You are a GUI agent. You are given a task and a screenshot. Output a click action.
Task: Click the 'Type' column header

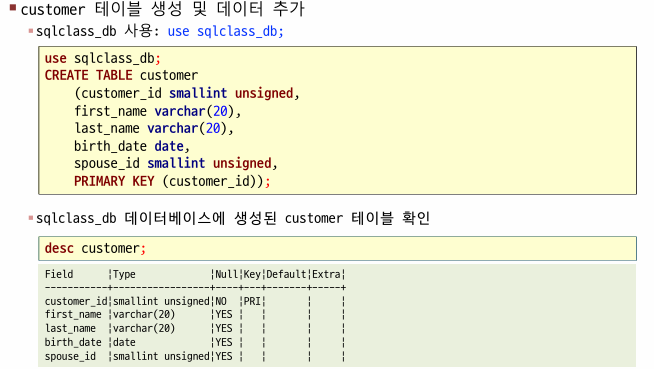tap(124, 274)
